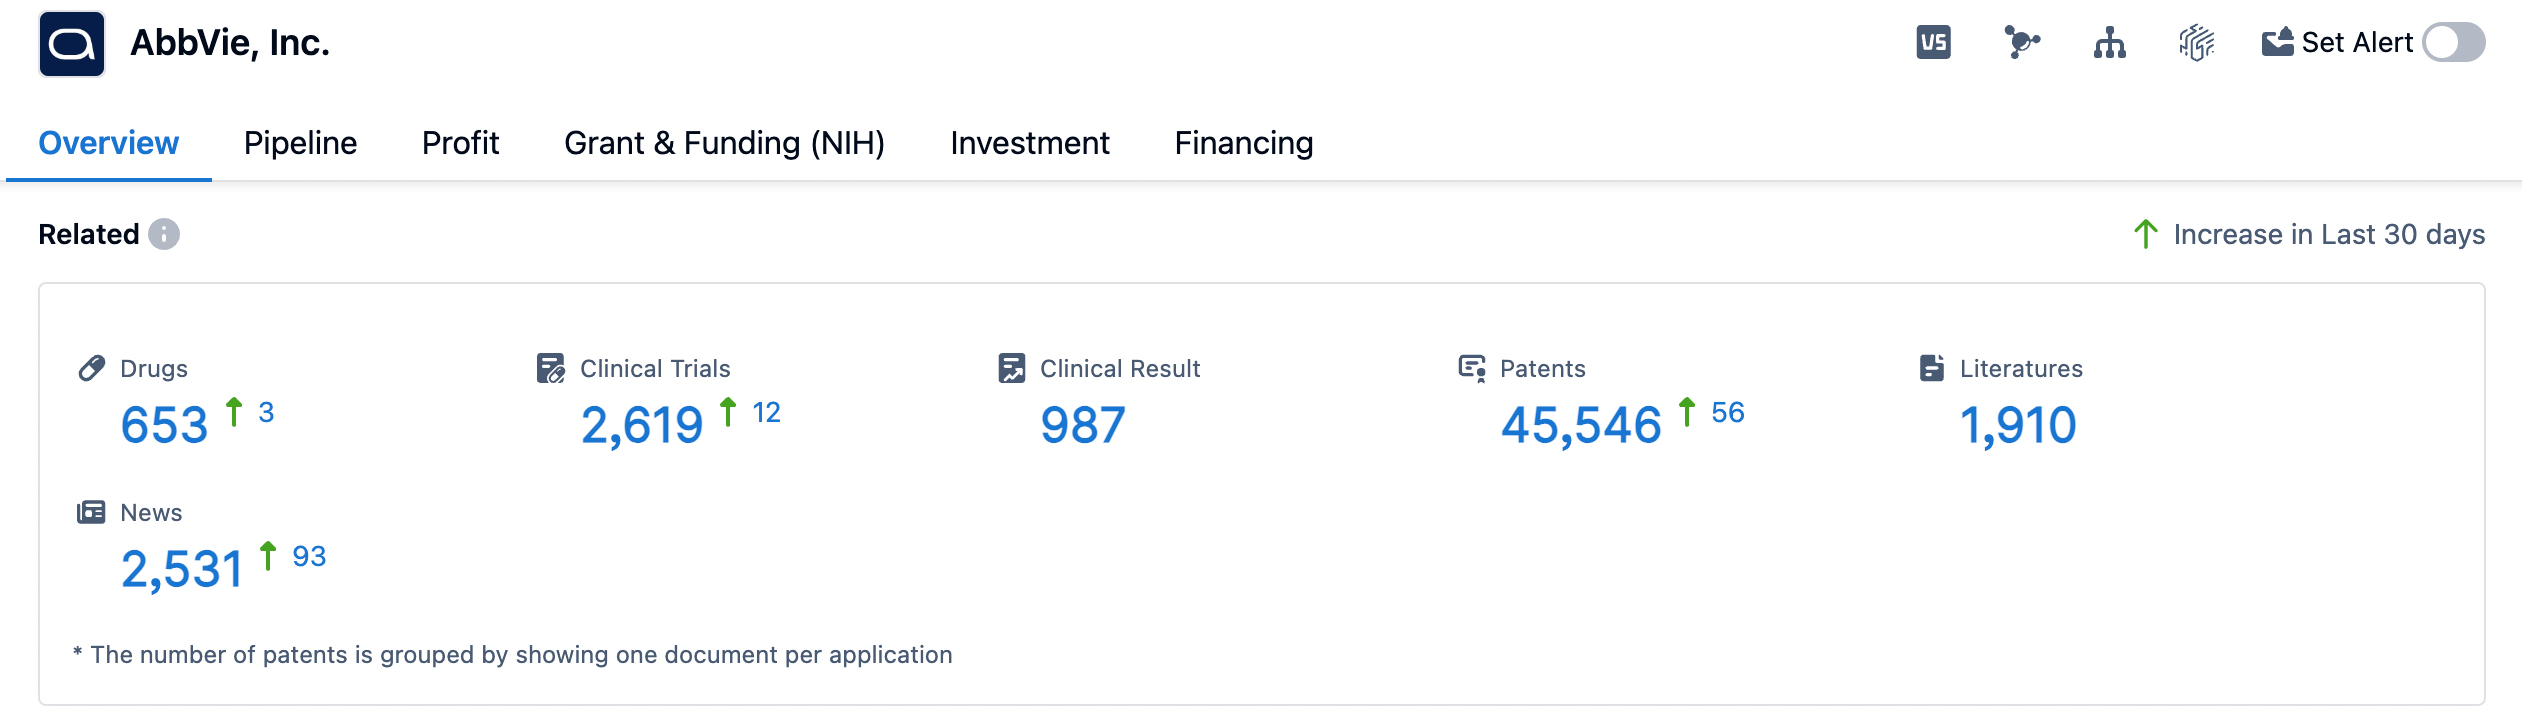
Task: Click the Related info icon
Action: coord(164,234)
